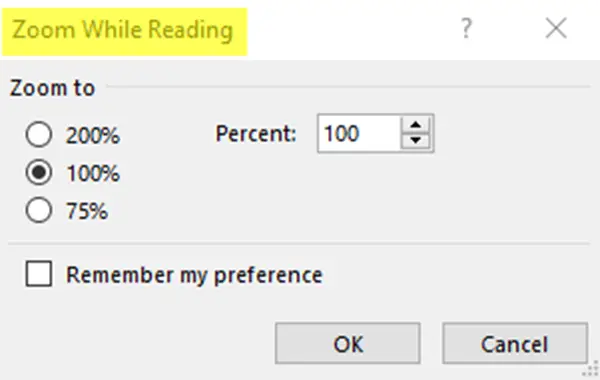Close the Zoom While Reading dialog
The width and height of the screenshot is (600, 380).
tap(556, 29)
